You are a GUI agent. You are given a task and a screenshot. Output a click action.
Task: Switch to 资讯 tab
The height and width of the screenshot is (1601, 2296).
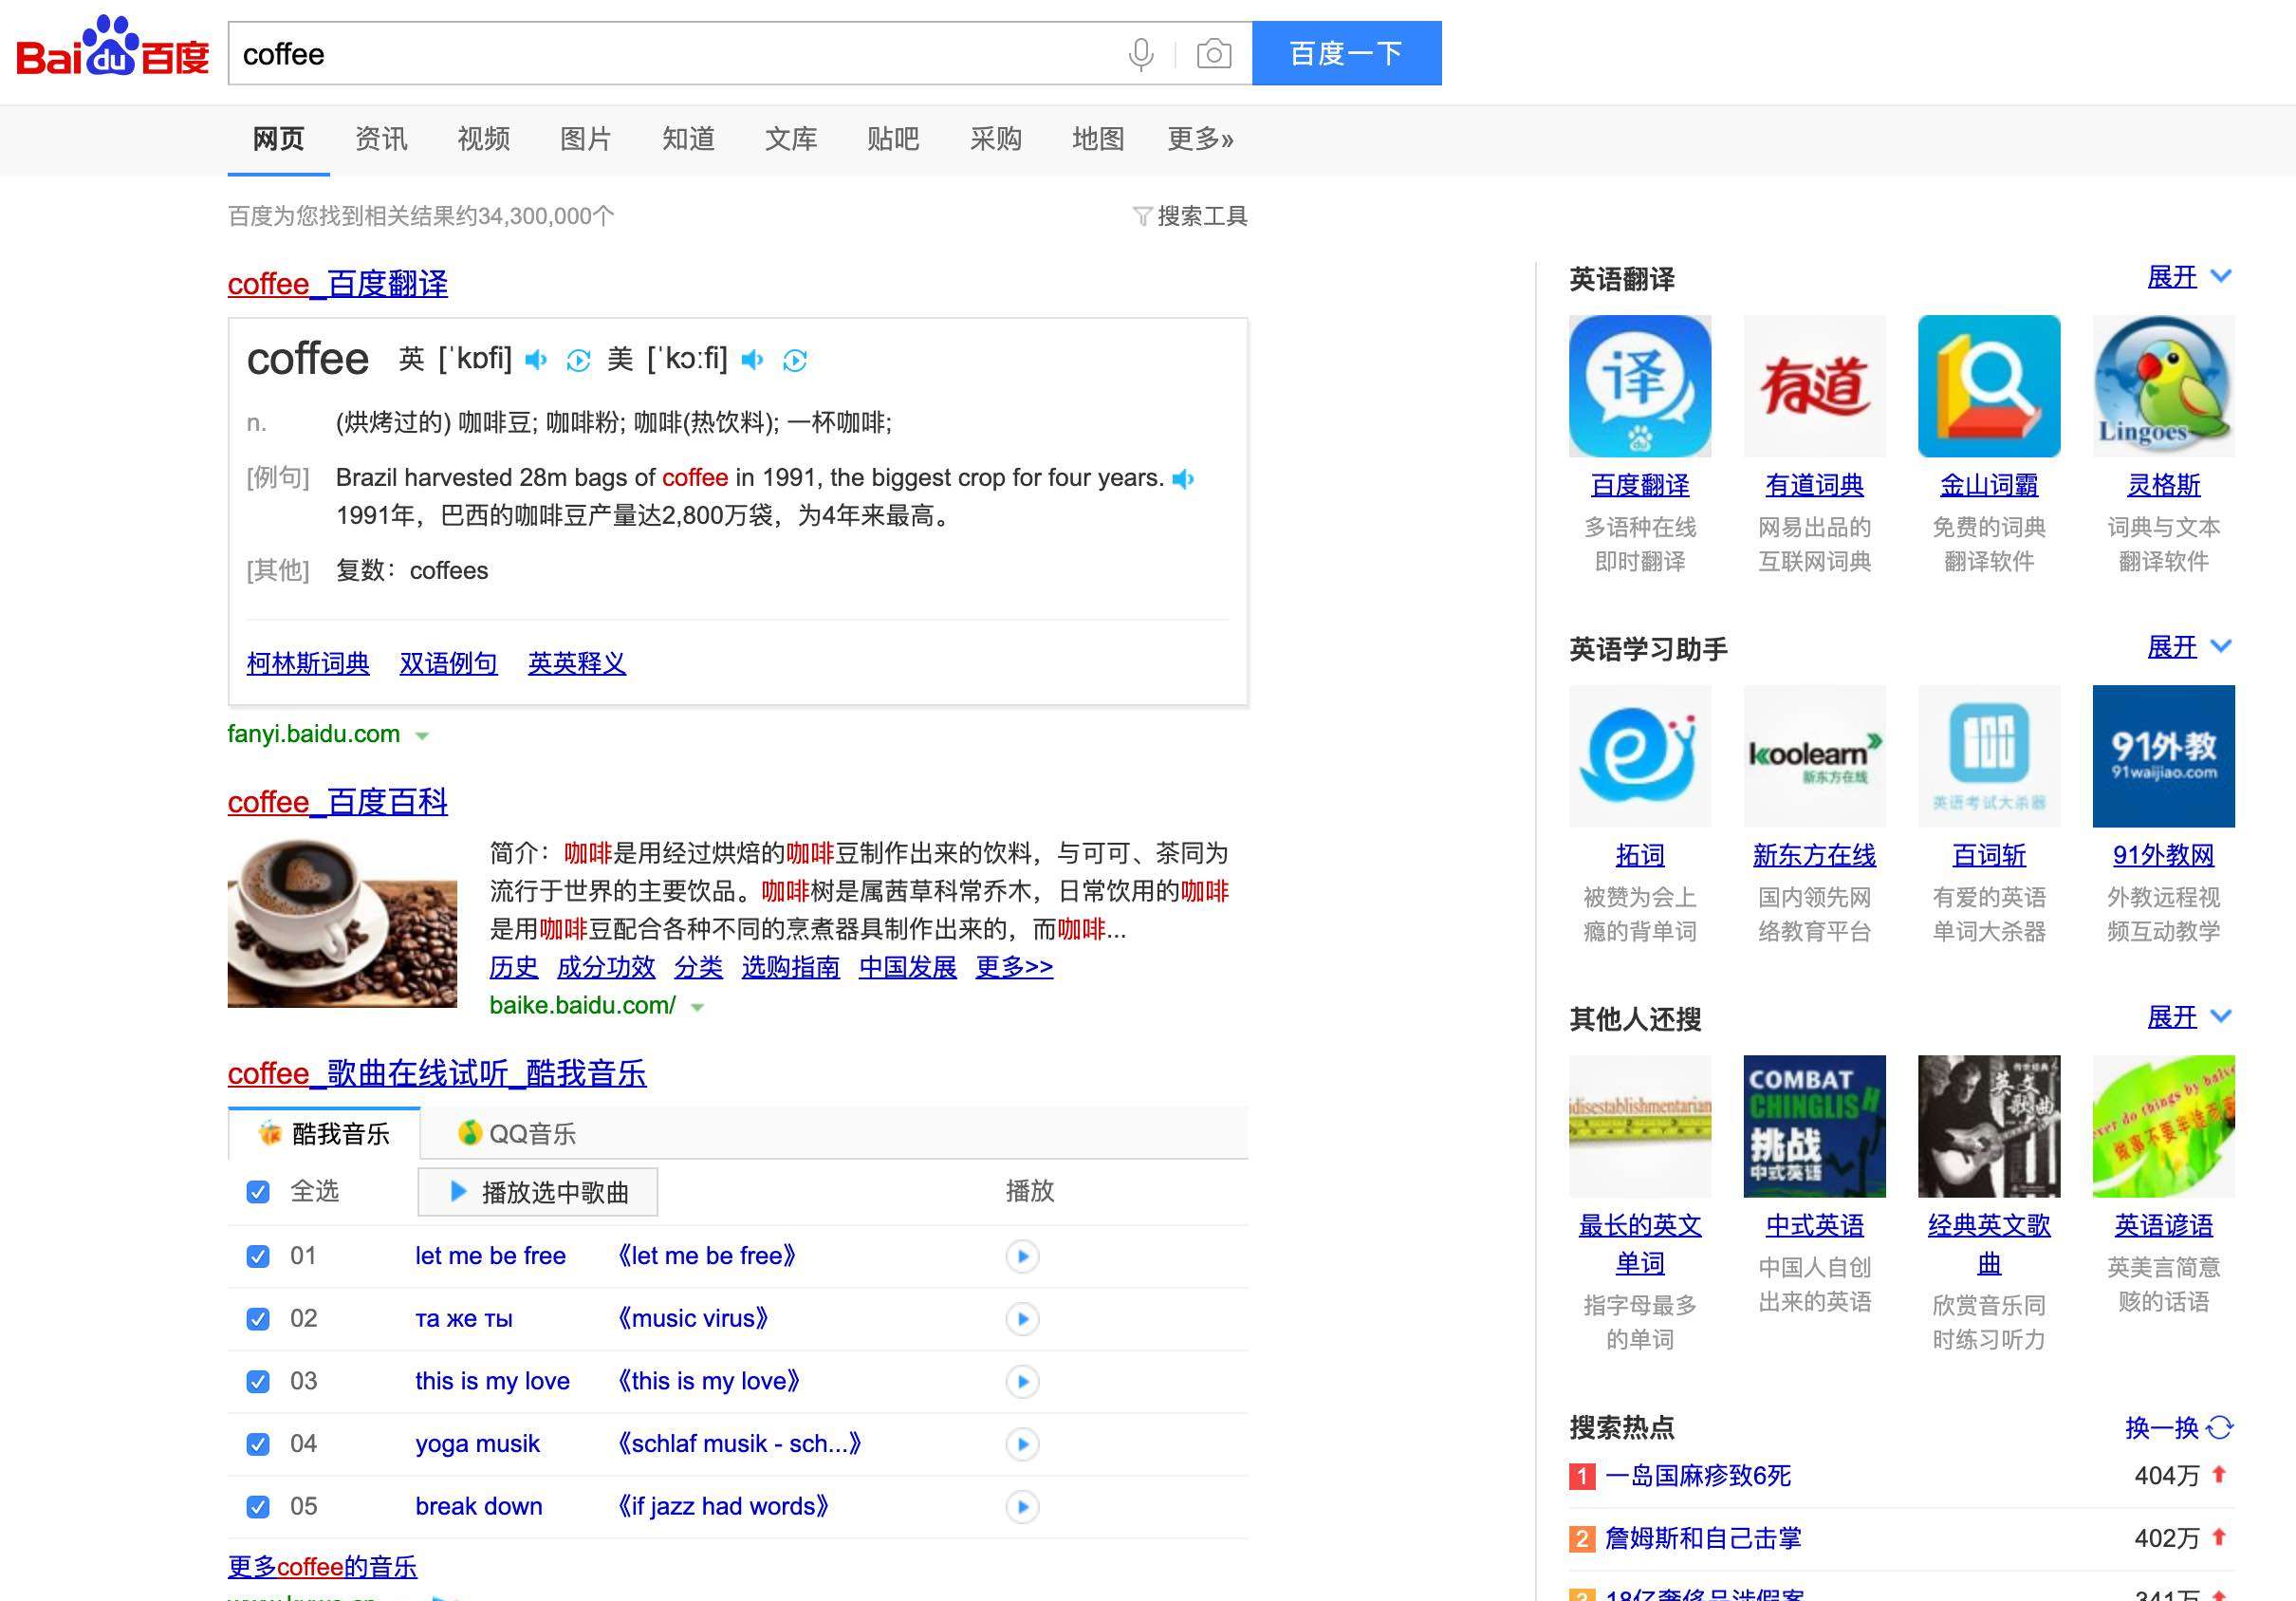tap(381, 139)
